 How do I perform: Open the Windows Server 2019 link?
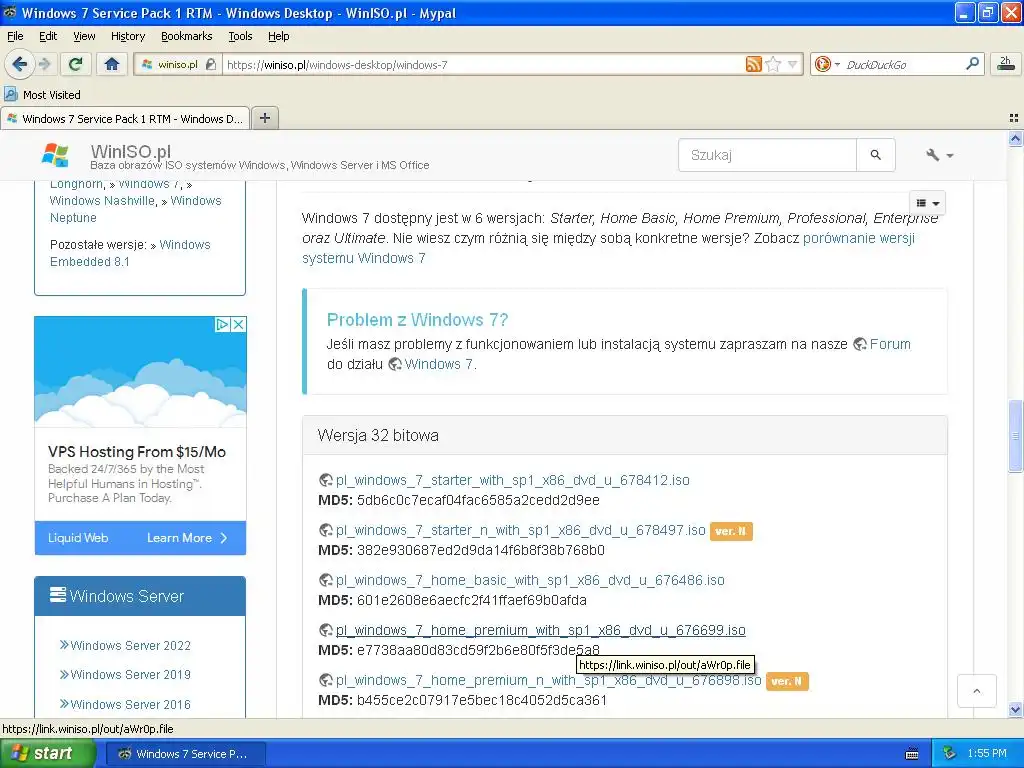[131, 674]
